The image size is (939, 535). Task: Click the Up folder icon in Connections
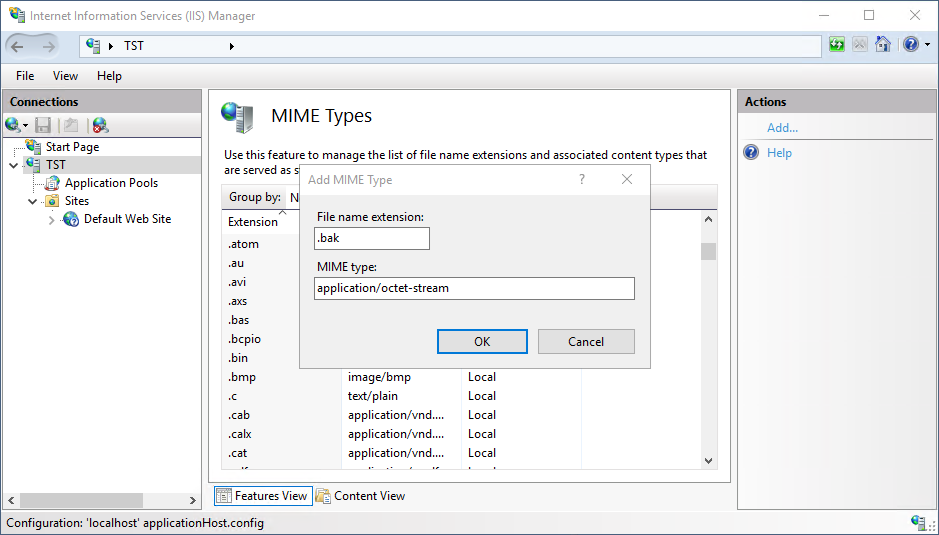(71, 125)
